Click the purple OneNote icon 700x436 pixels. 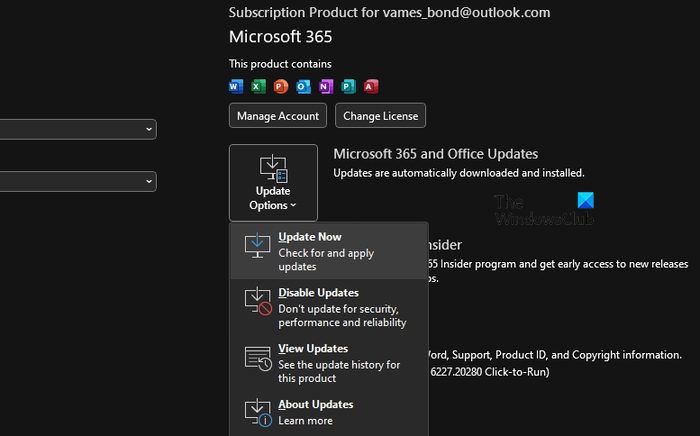point(325,86)
